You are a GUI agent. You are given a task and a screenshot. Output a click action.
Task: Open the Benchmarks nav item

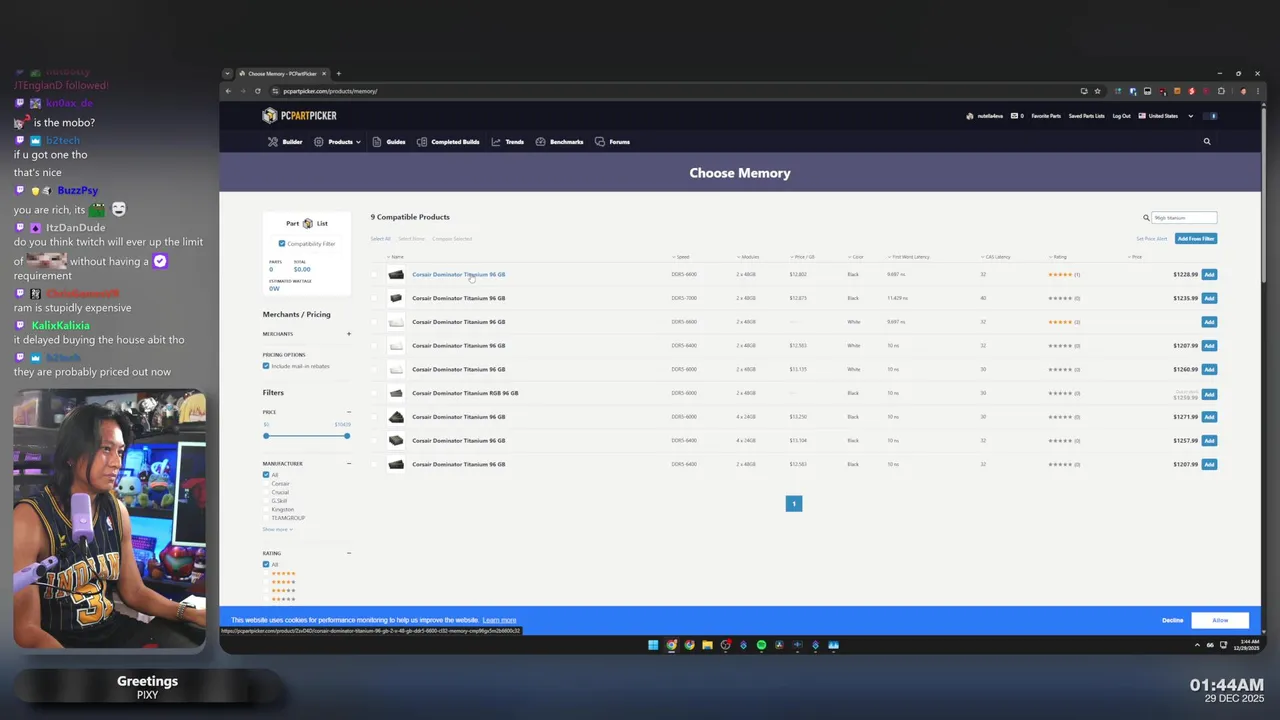[559, 142]
